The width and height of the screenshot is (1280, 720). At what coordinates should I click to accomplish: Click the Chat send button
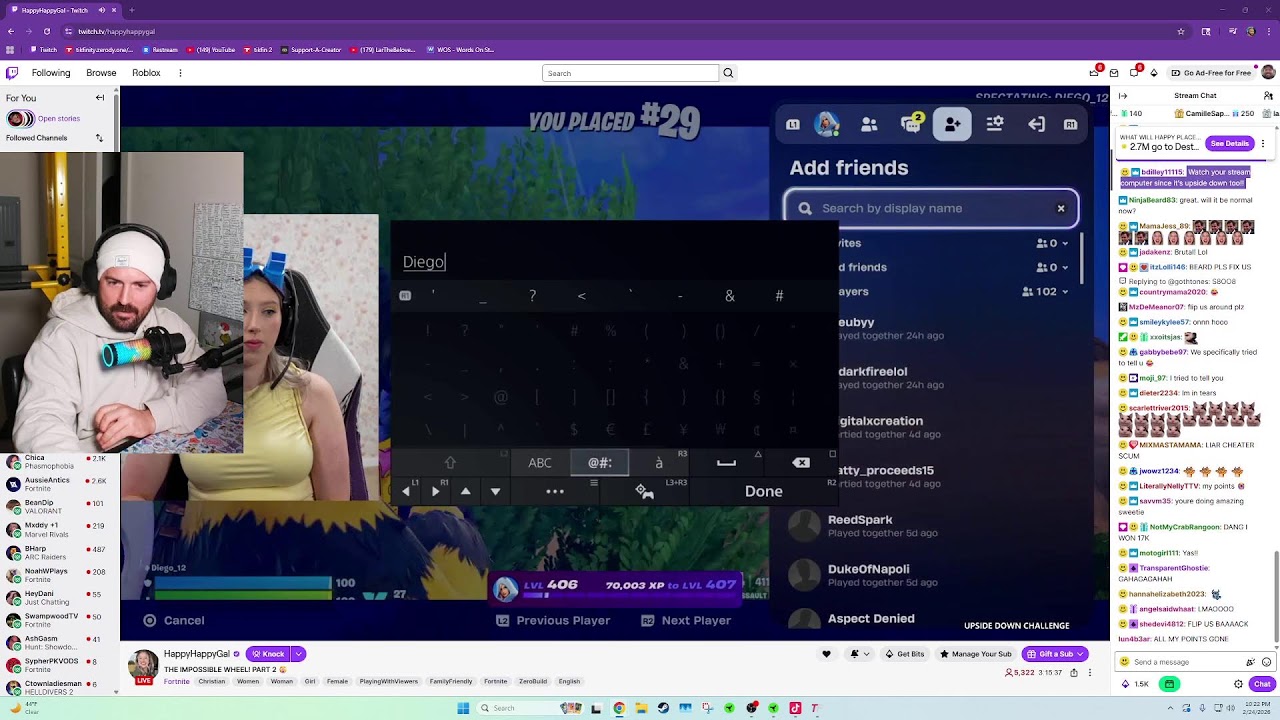pos(1262,684)
